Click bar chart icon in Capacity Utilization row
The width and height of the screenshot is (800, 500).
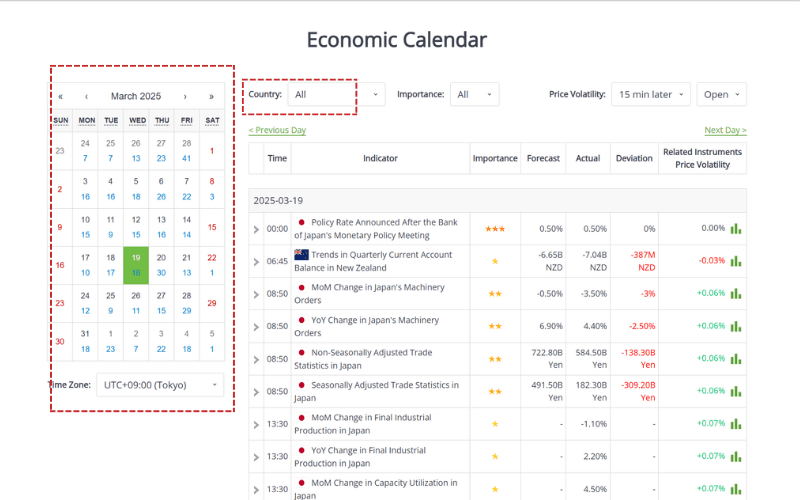pyautogui.click(x=736, y=489)
